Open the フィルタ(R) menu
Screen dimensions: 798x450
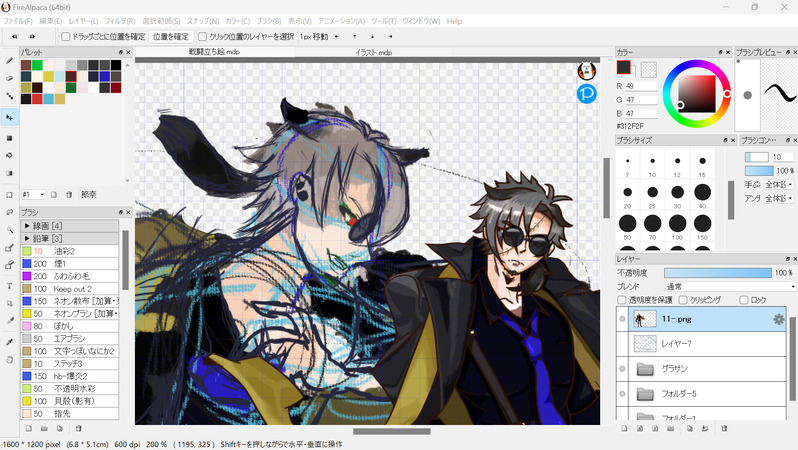(120, 21)
